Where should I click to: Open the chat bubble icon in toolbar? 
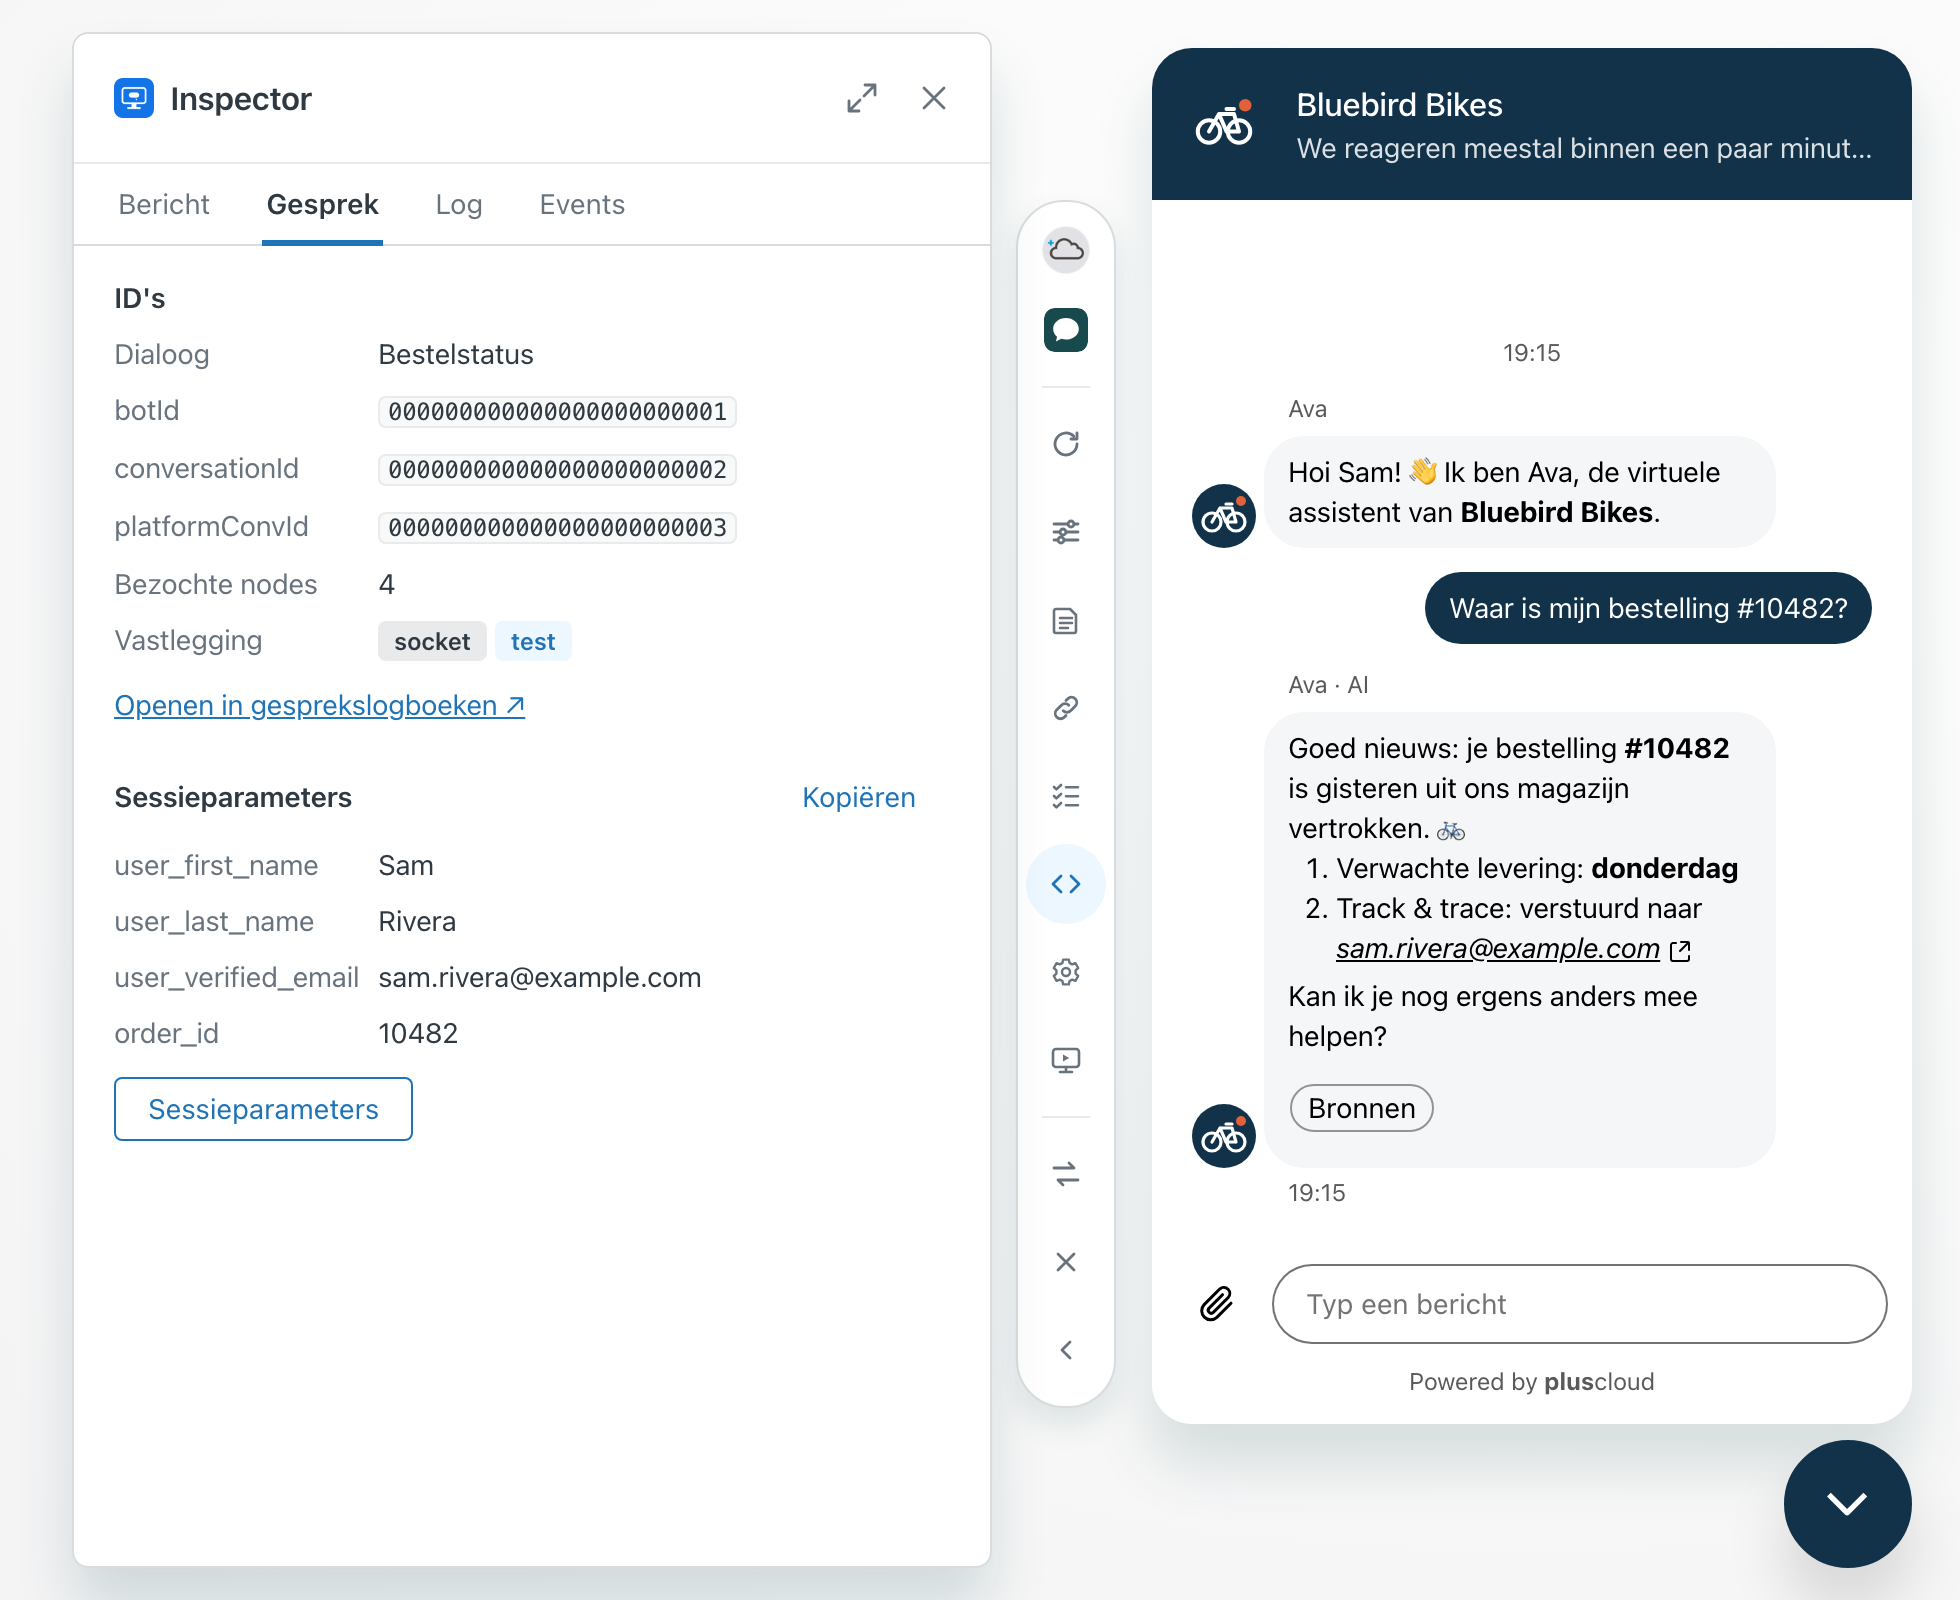coord(1066,330)
